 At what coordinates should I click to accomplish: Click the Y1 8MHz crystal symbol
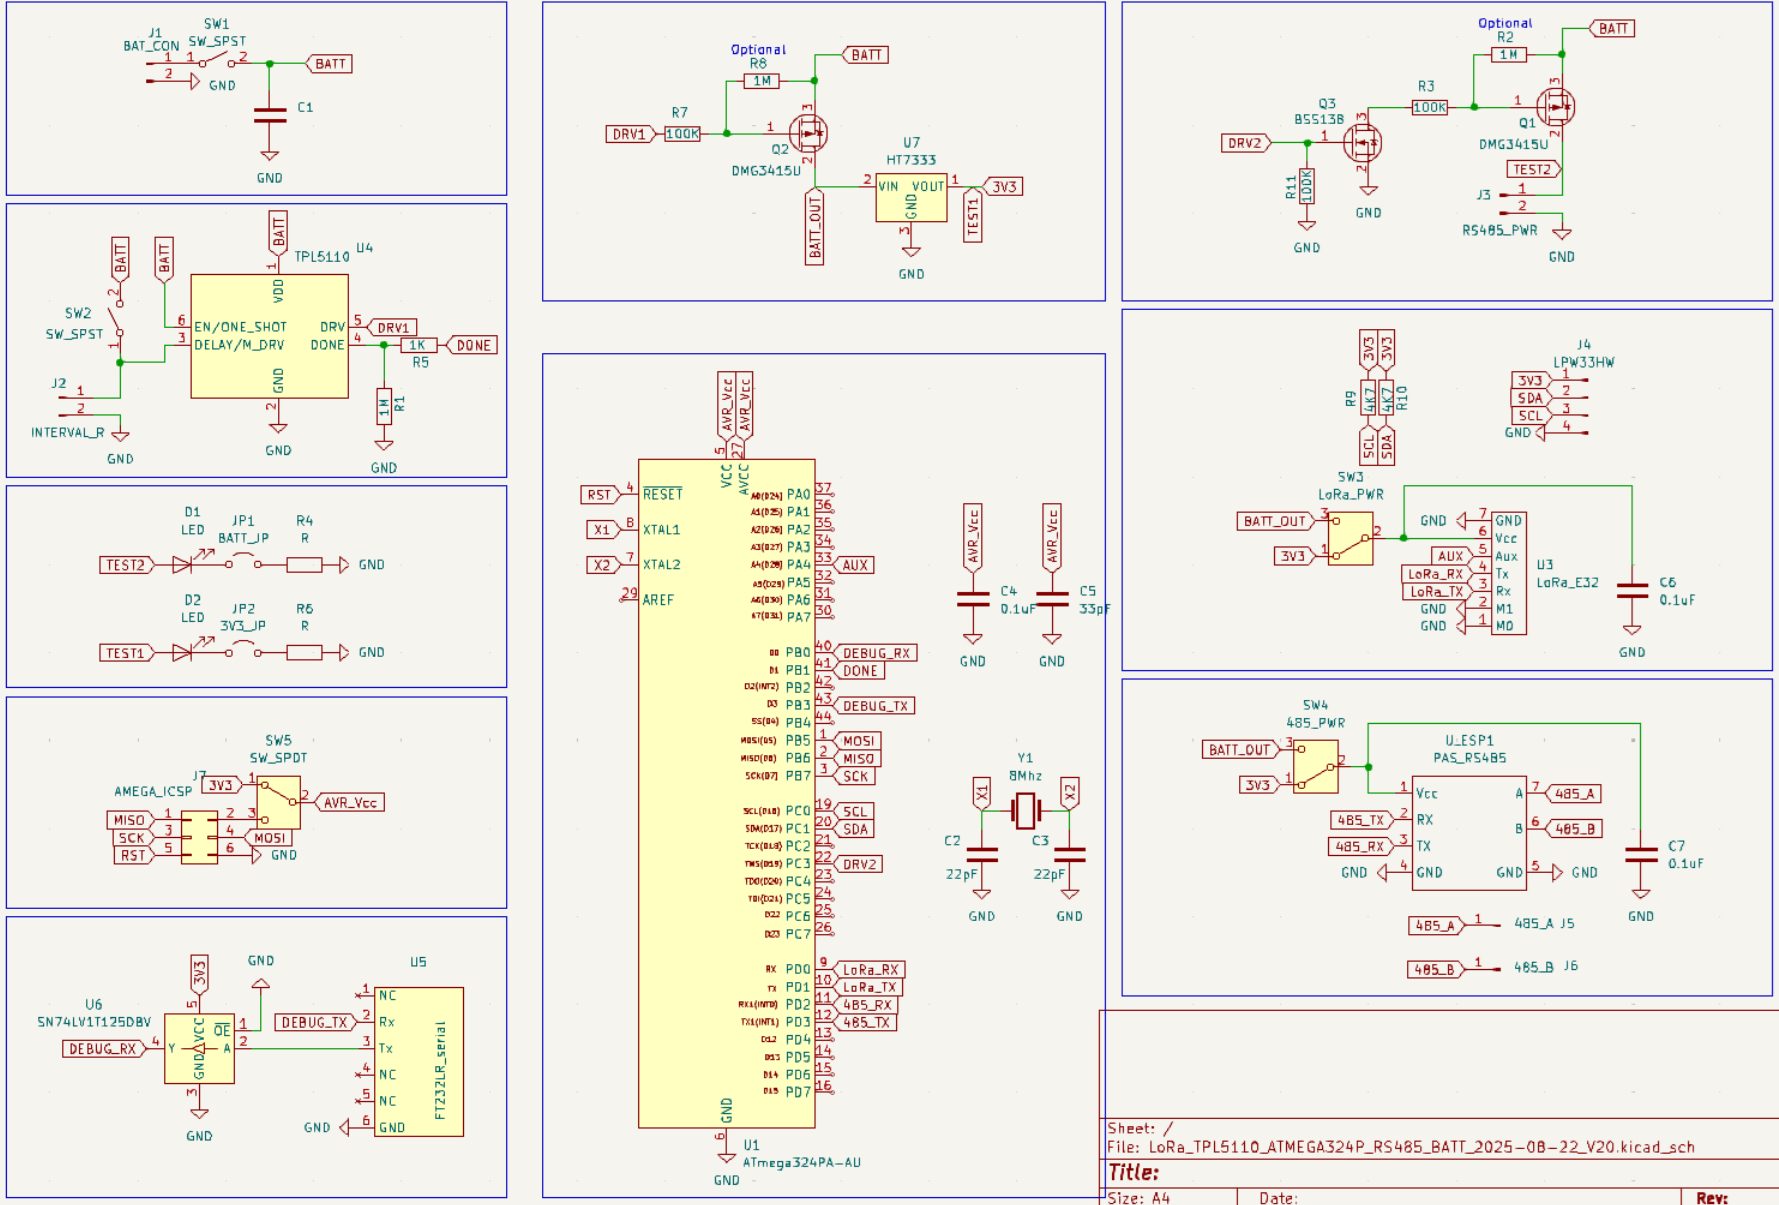1025,811
